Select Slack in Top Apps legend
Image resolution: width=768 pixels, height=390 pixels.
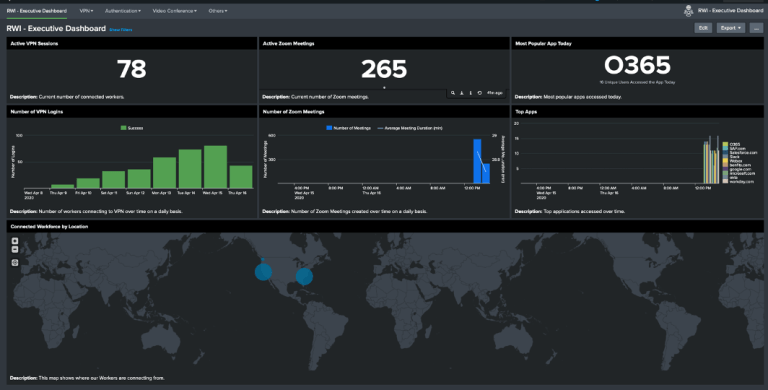(x=734, y=157)
